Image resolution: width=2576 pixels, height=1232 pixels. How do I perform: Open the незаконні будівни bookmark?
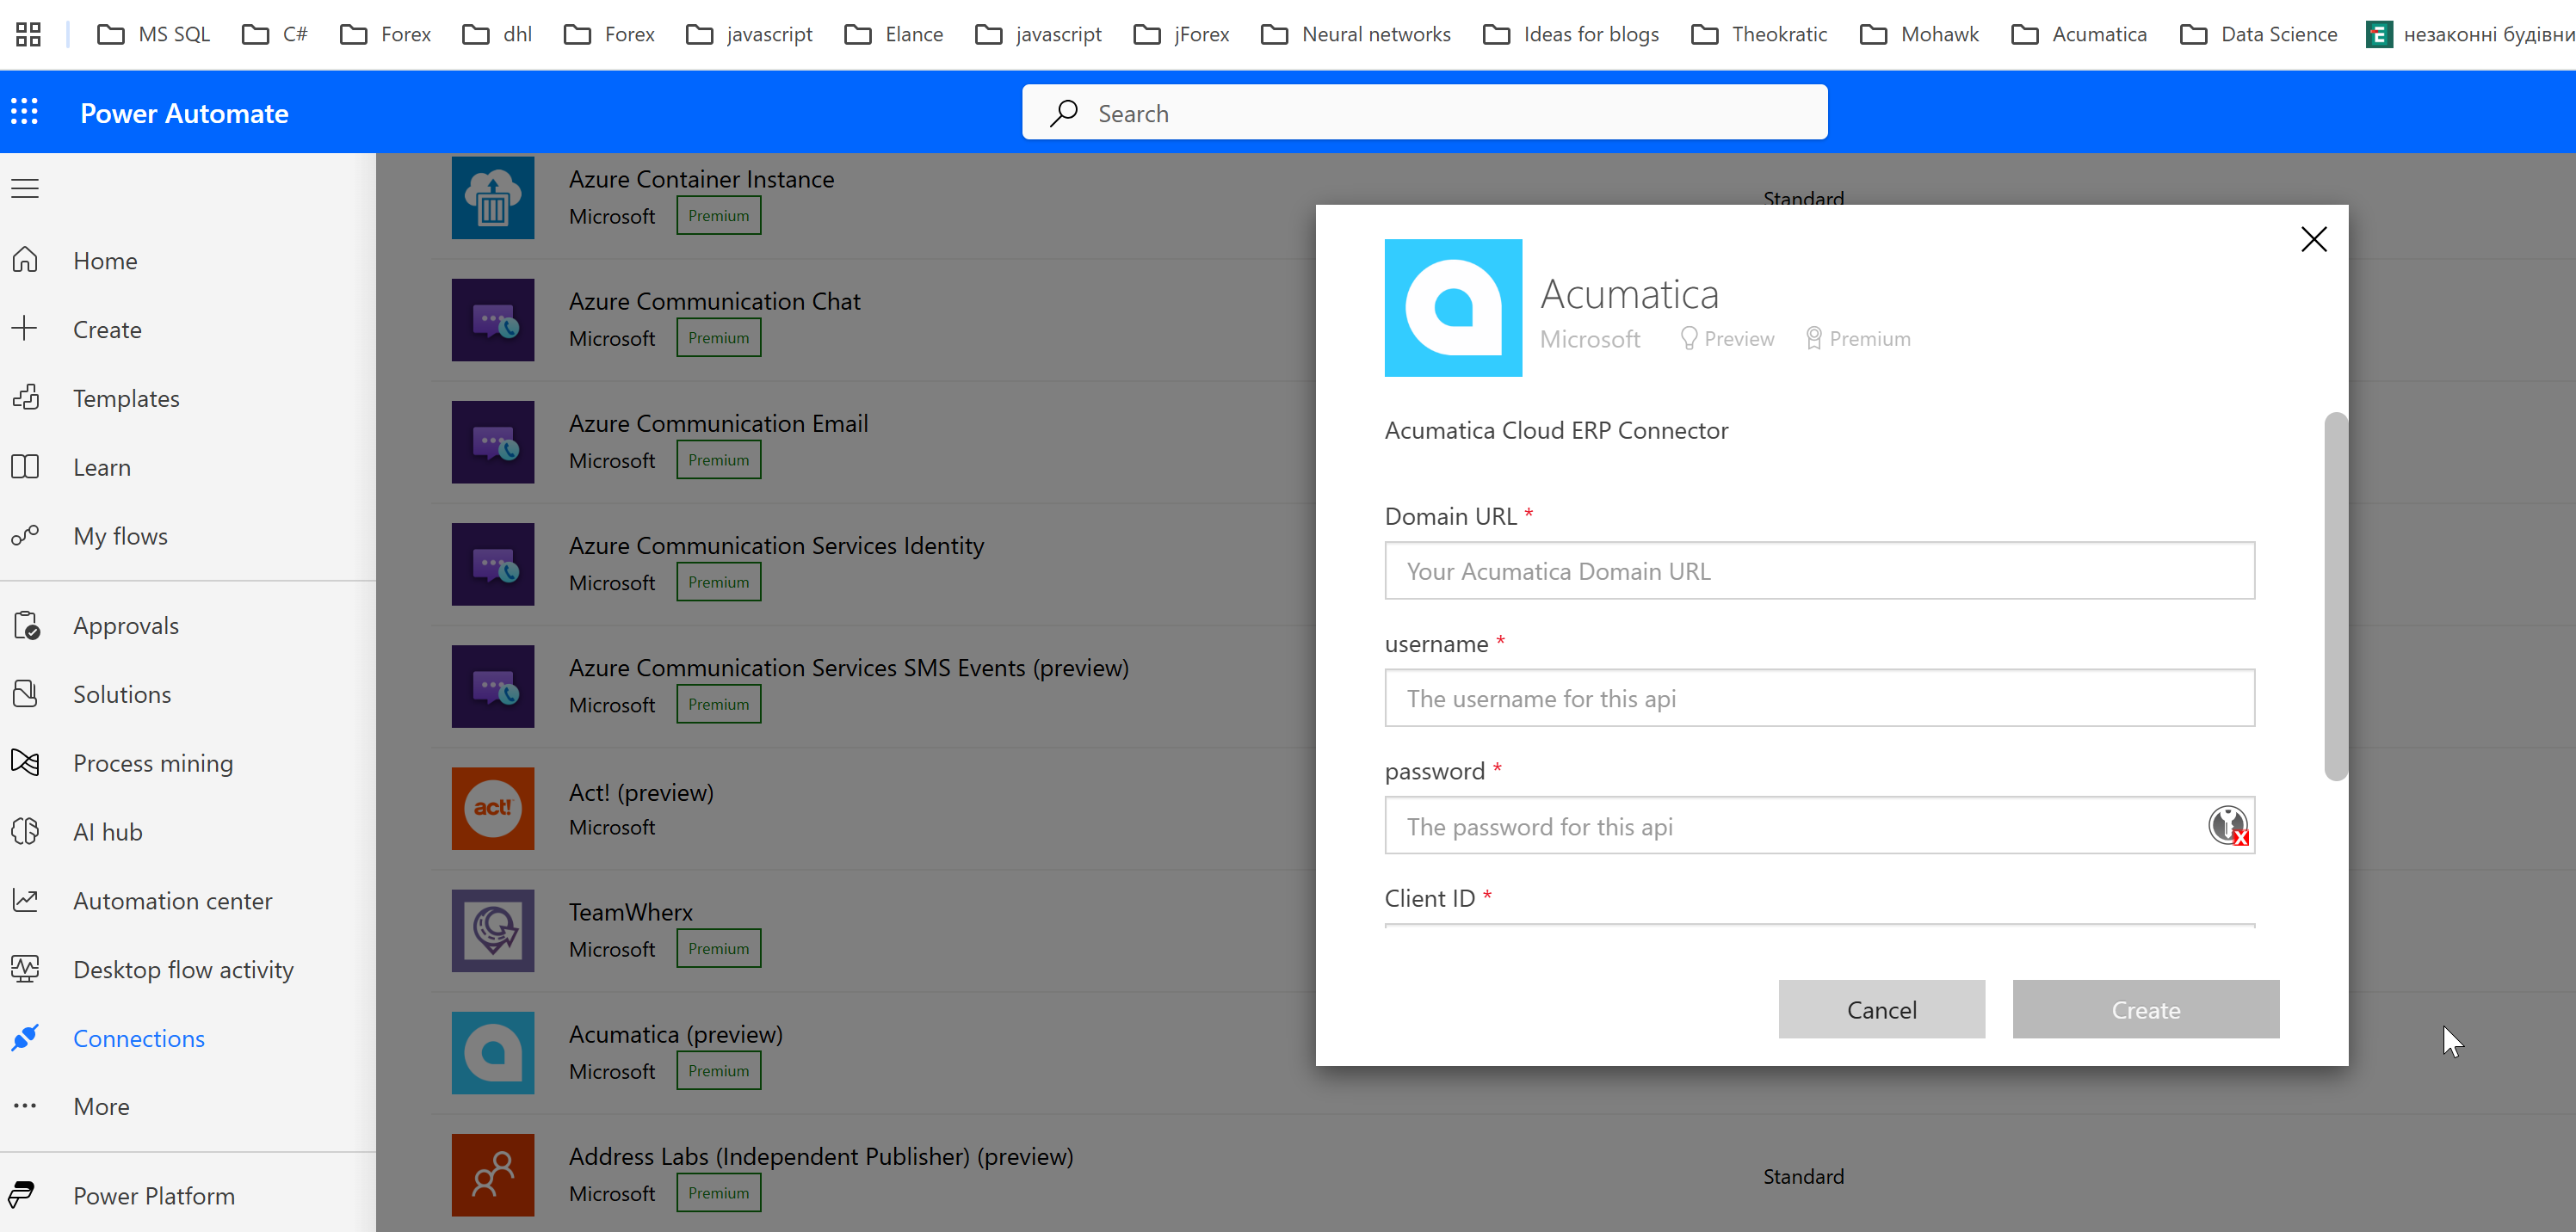pos(2470,34)
